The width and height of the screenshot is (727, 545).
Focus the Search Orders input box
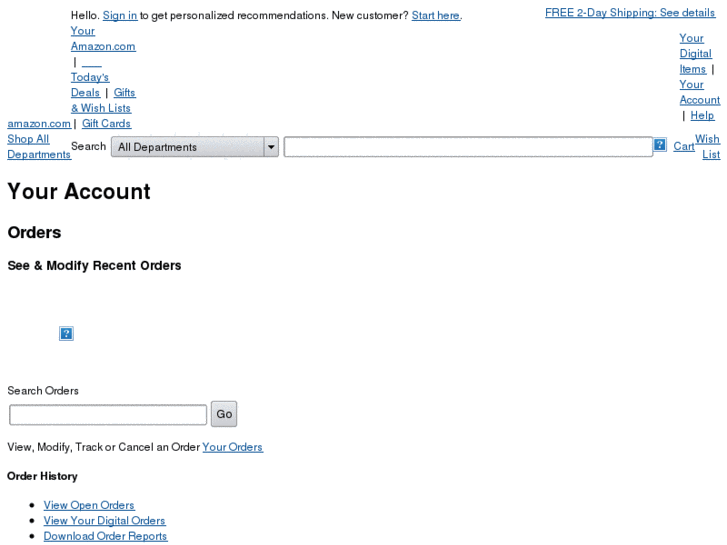click(108, 414)
